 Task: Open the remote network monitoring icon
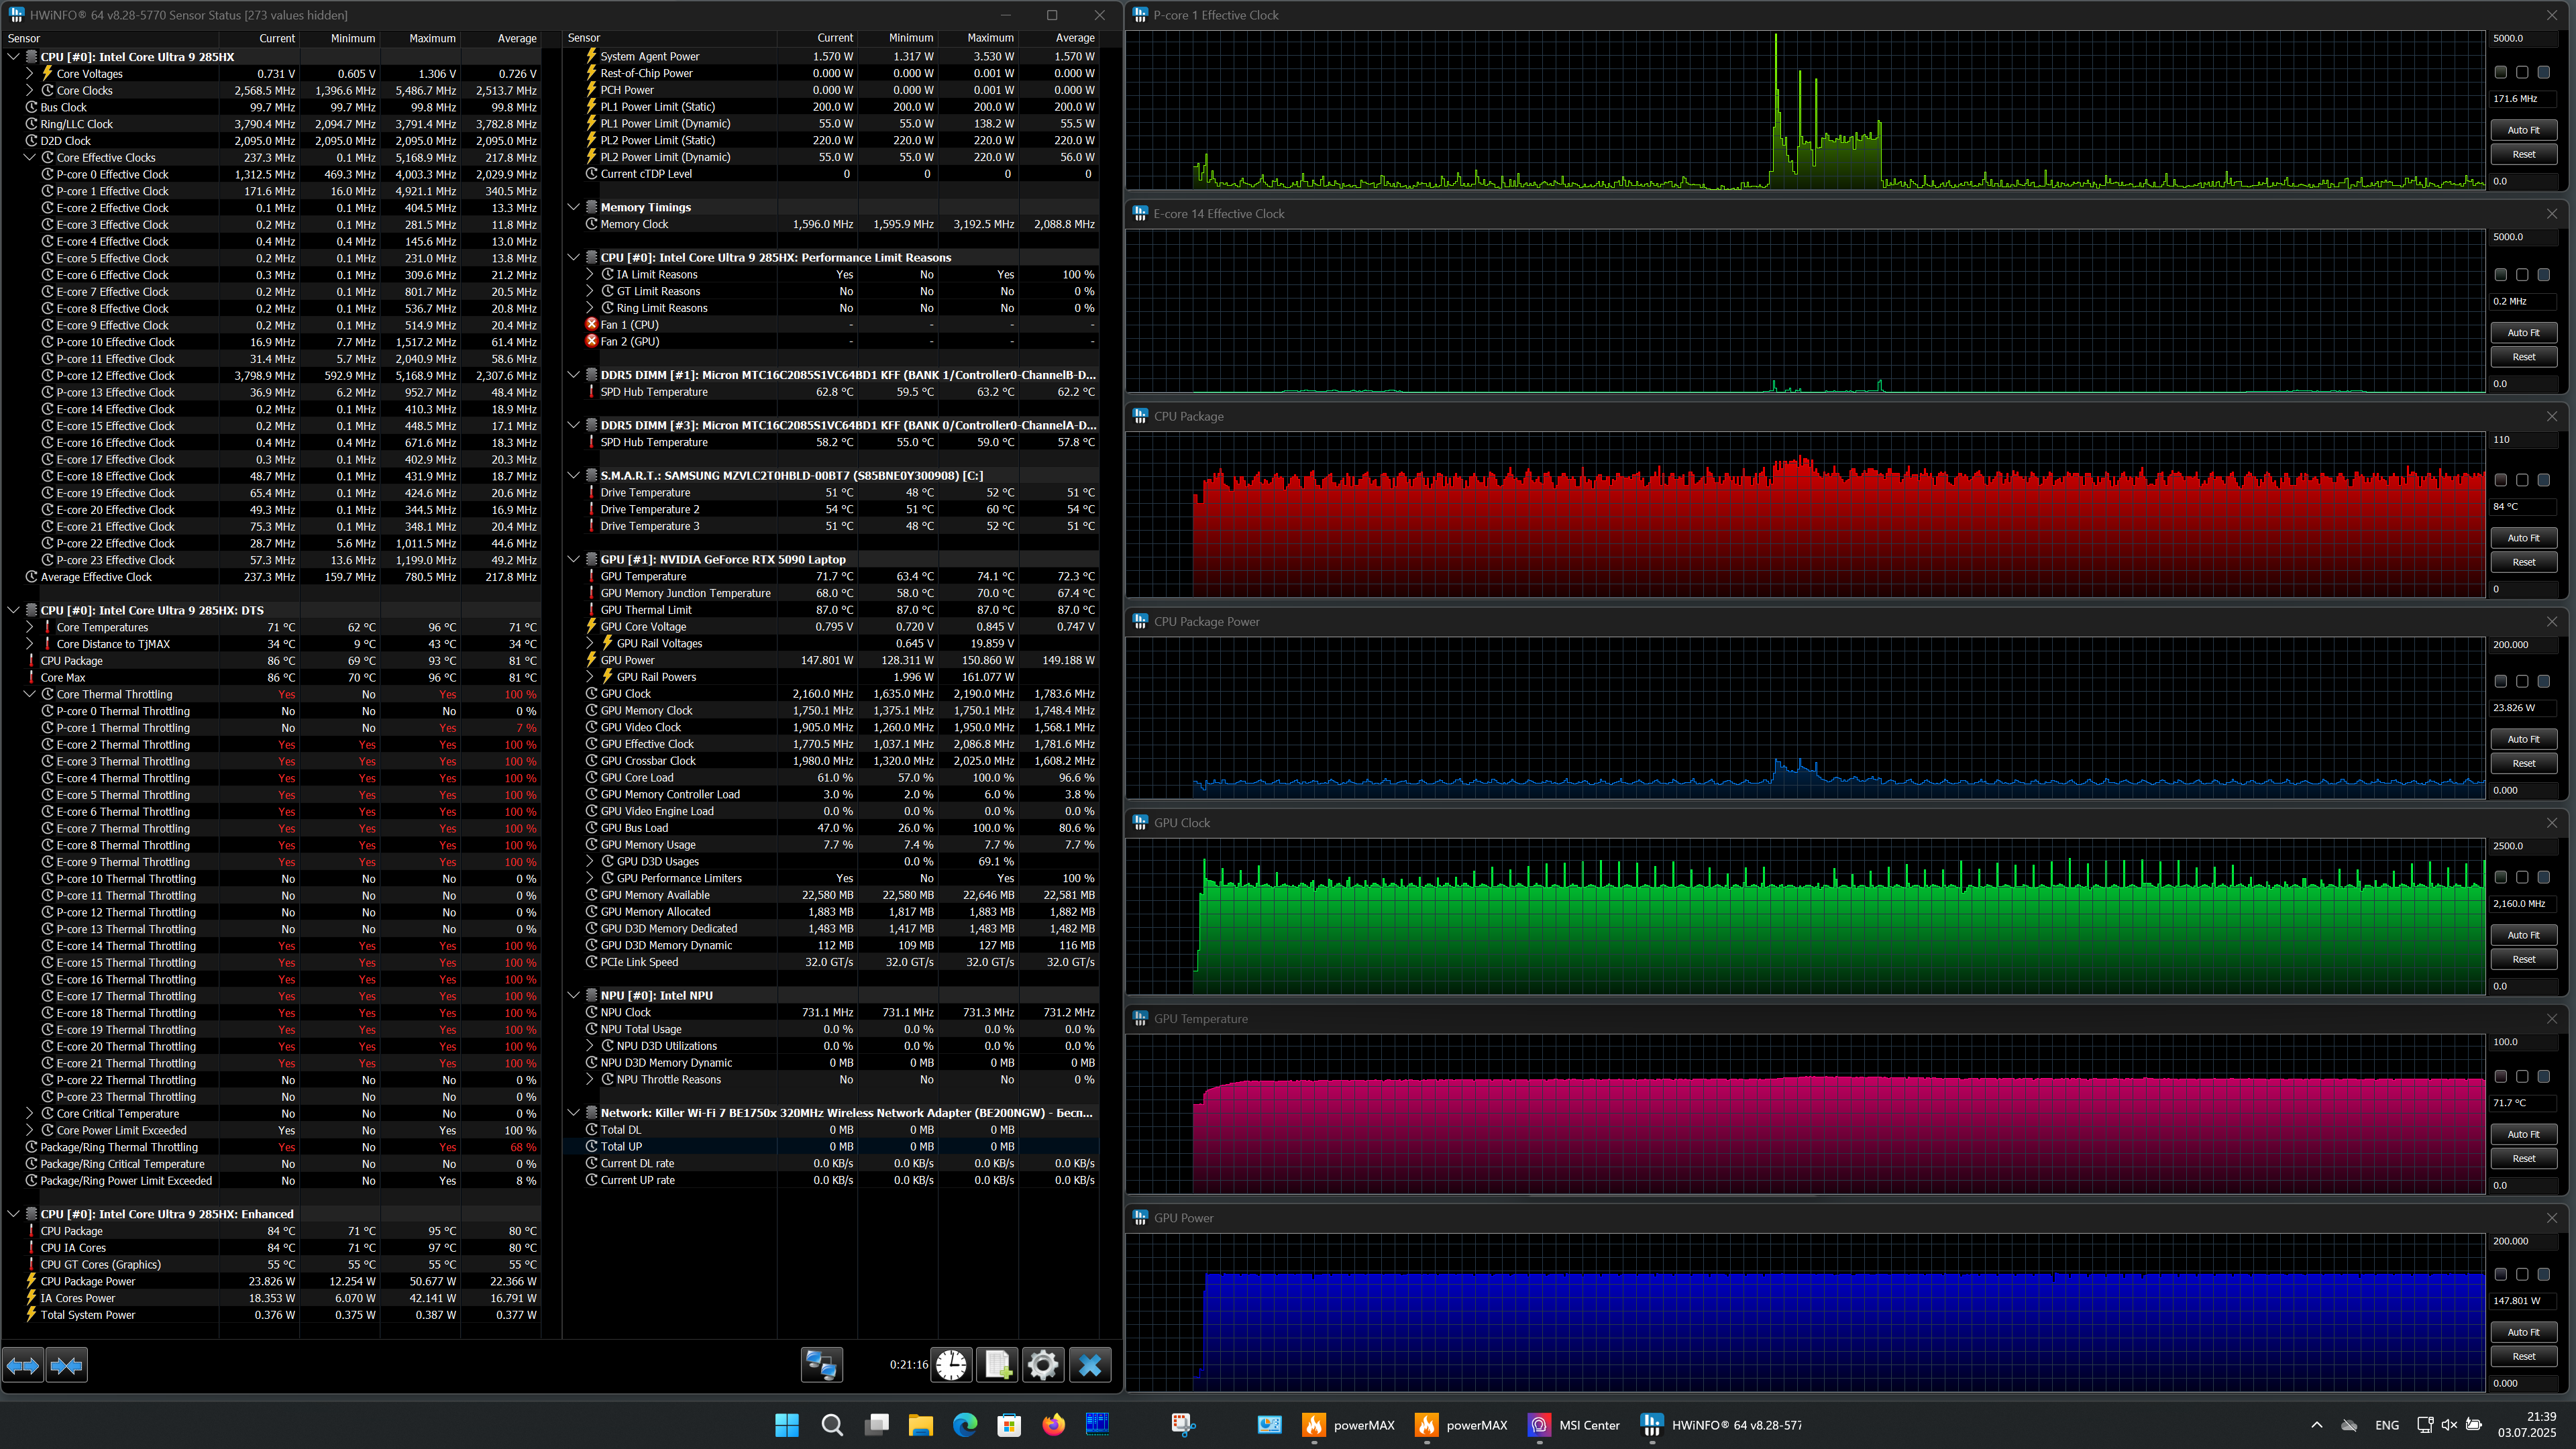pos(822,1365)
